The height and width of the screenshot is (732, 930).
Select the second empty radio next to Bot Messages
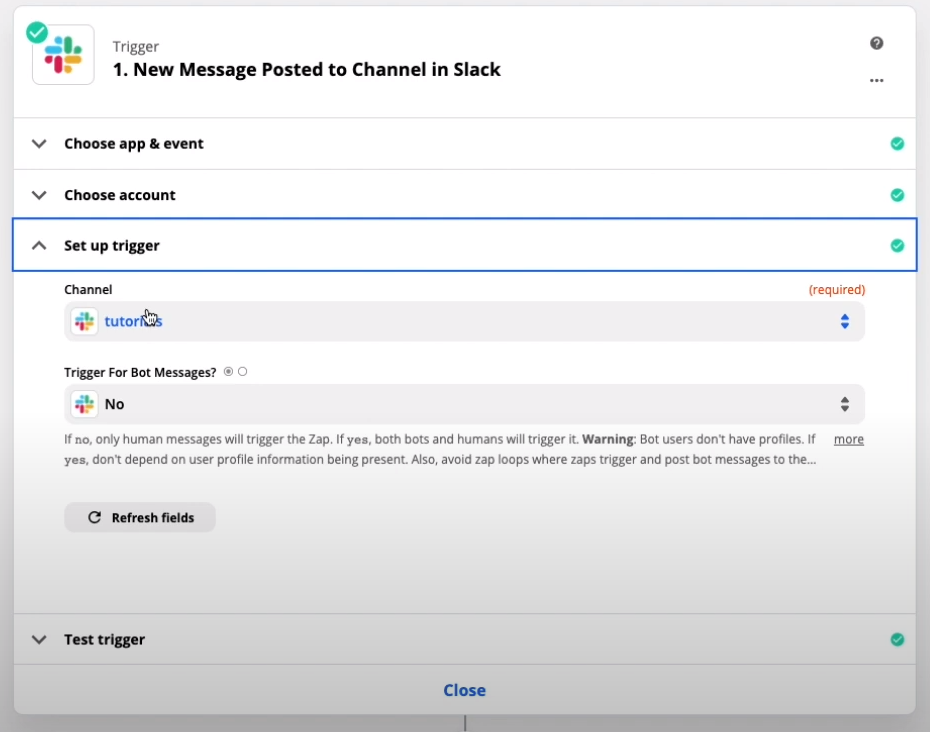(x=243, y=371)
